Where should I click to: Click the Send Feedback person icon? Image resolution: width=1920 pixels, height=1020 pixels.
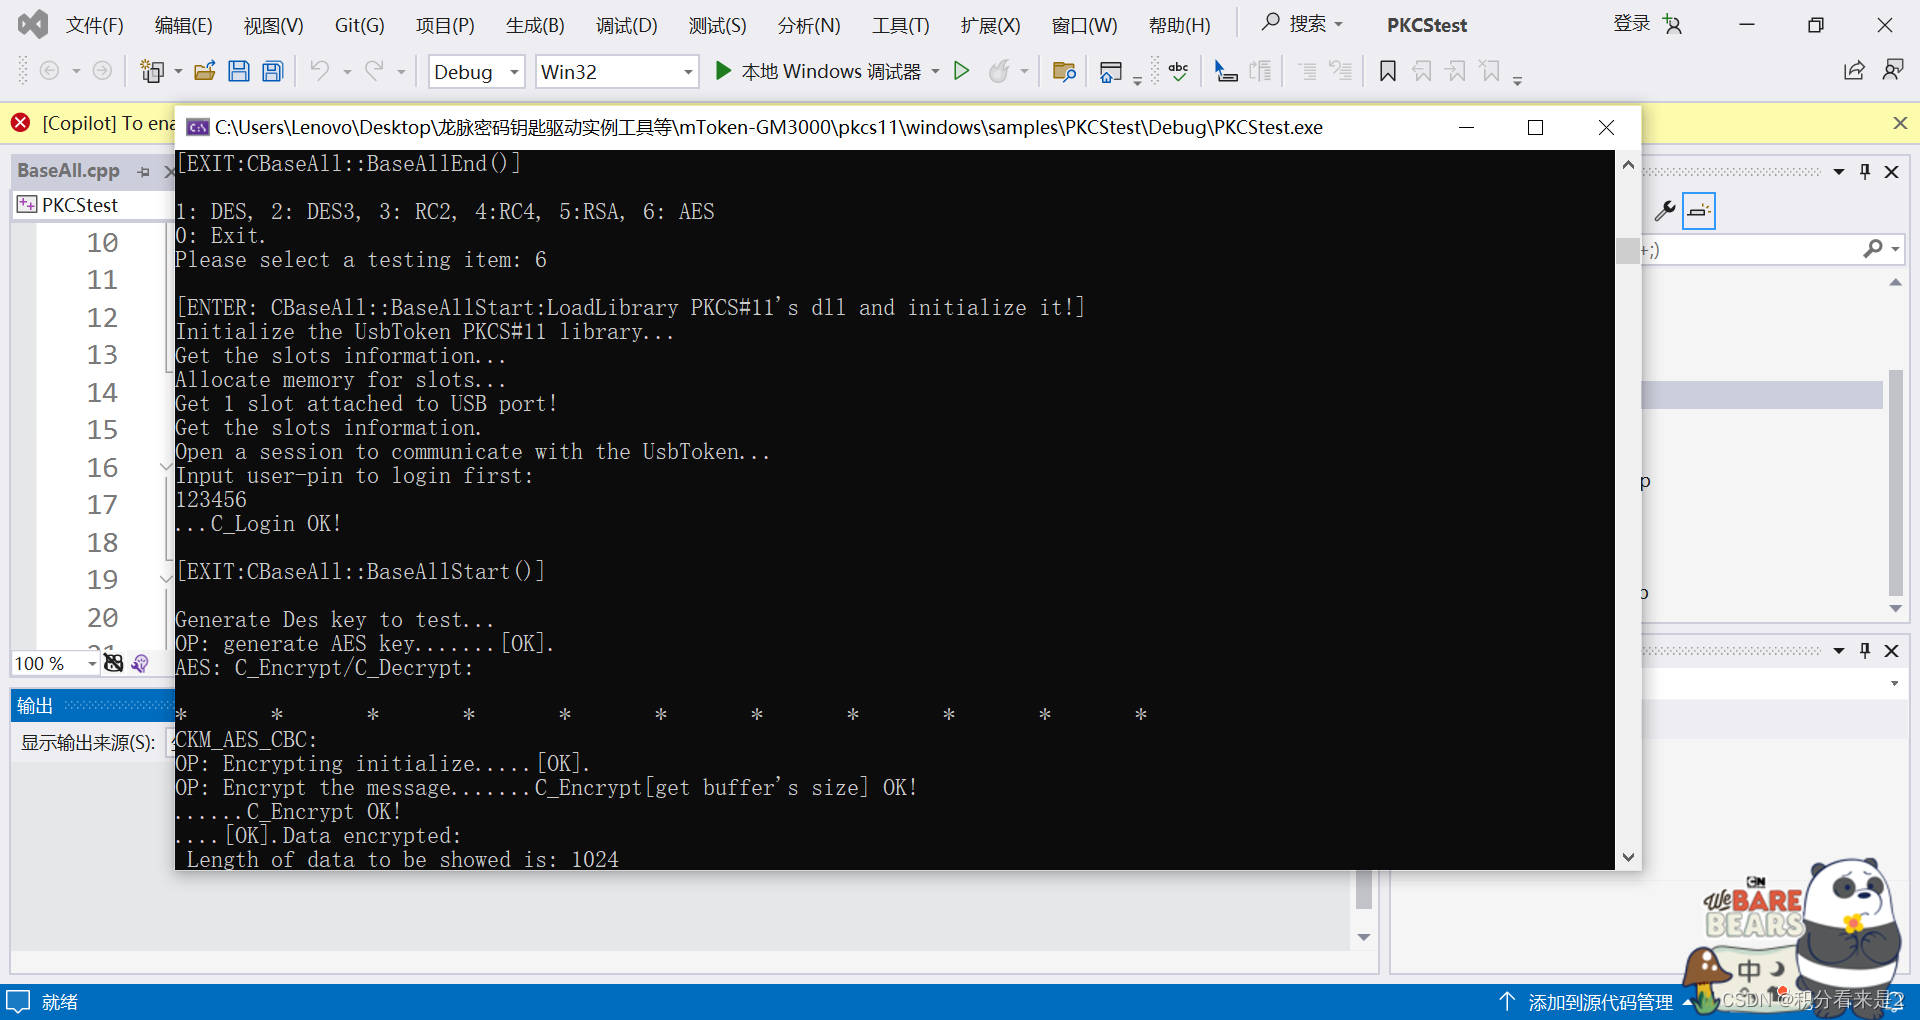click(1893, 70)
